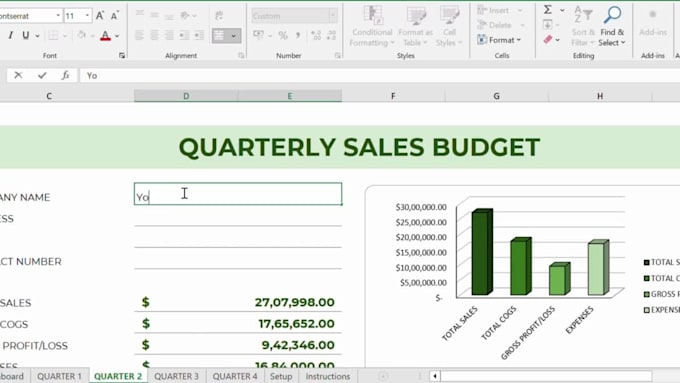680x383 pixels.
Task: Apply the Borders icon in the Font group
Action: [53, 35]
